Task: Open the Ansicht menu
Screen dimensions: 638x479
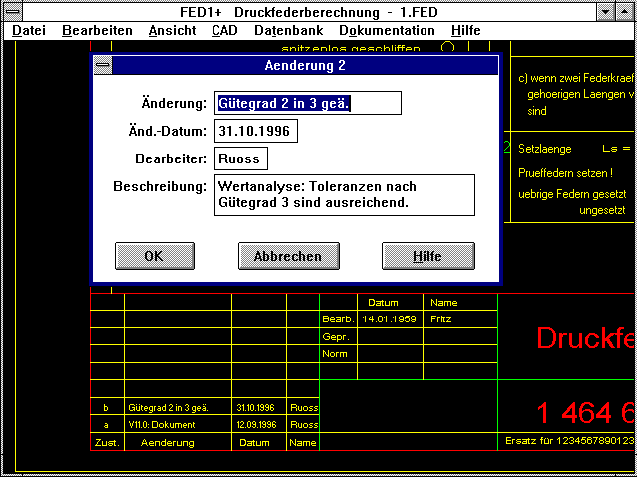Action: (172, 31)
